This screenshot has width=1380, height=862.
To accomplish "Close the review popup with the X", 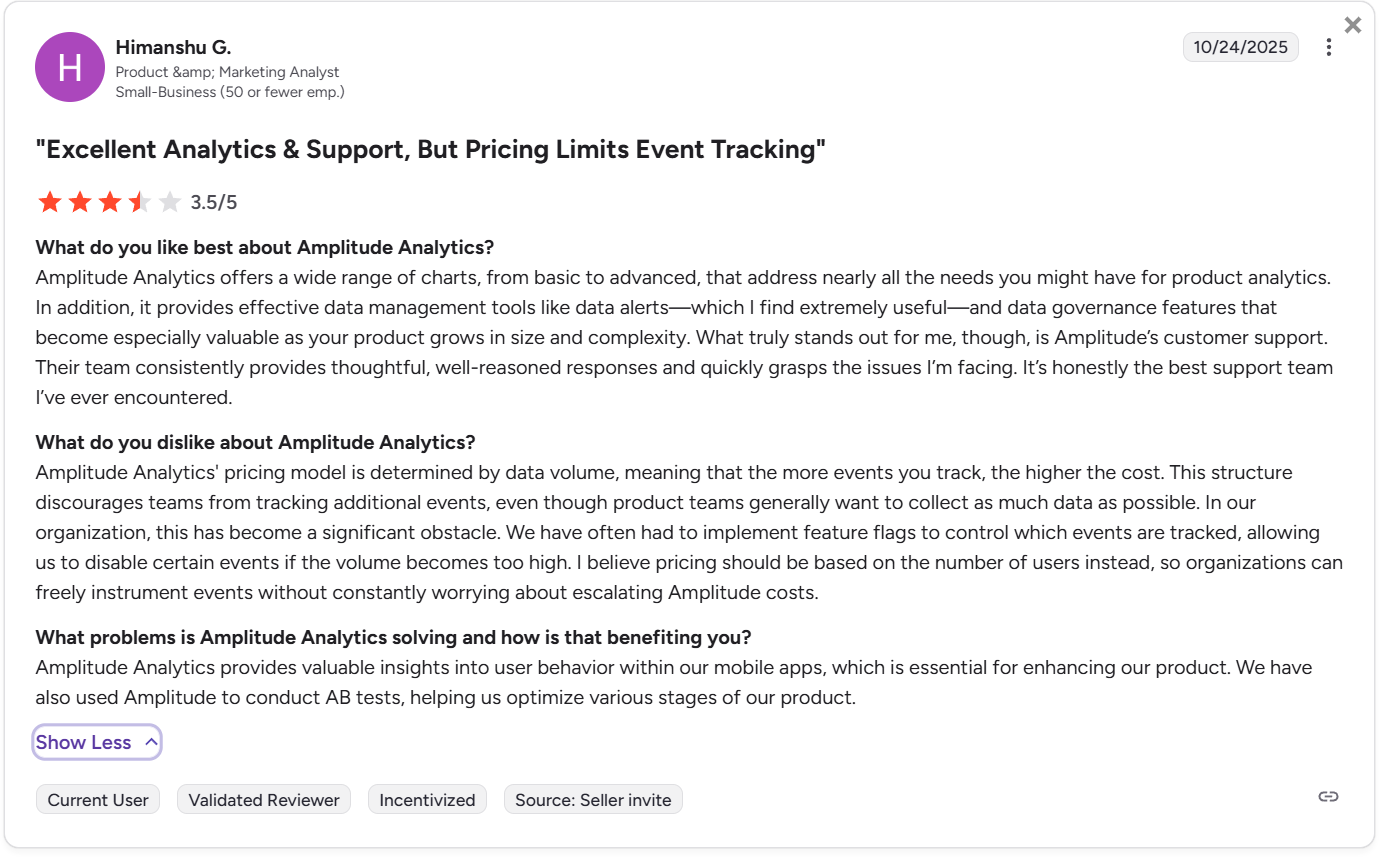I will tap(1353, 26).
